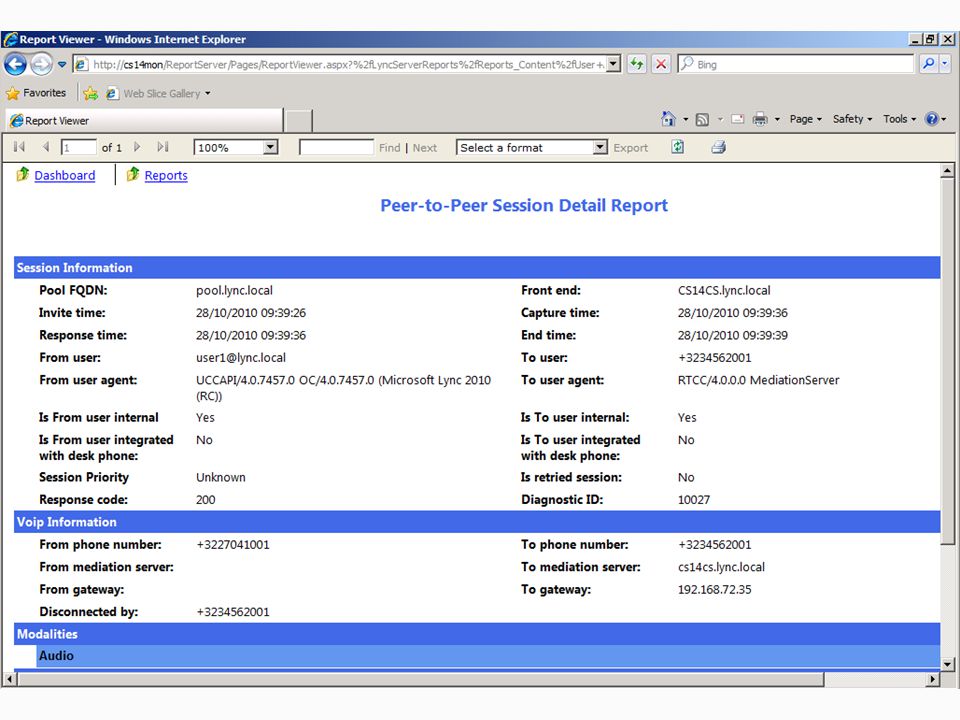The height and width of the screenshot is (720, 960).
Task: Go to first report page
Action: (20, 147)
